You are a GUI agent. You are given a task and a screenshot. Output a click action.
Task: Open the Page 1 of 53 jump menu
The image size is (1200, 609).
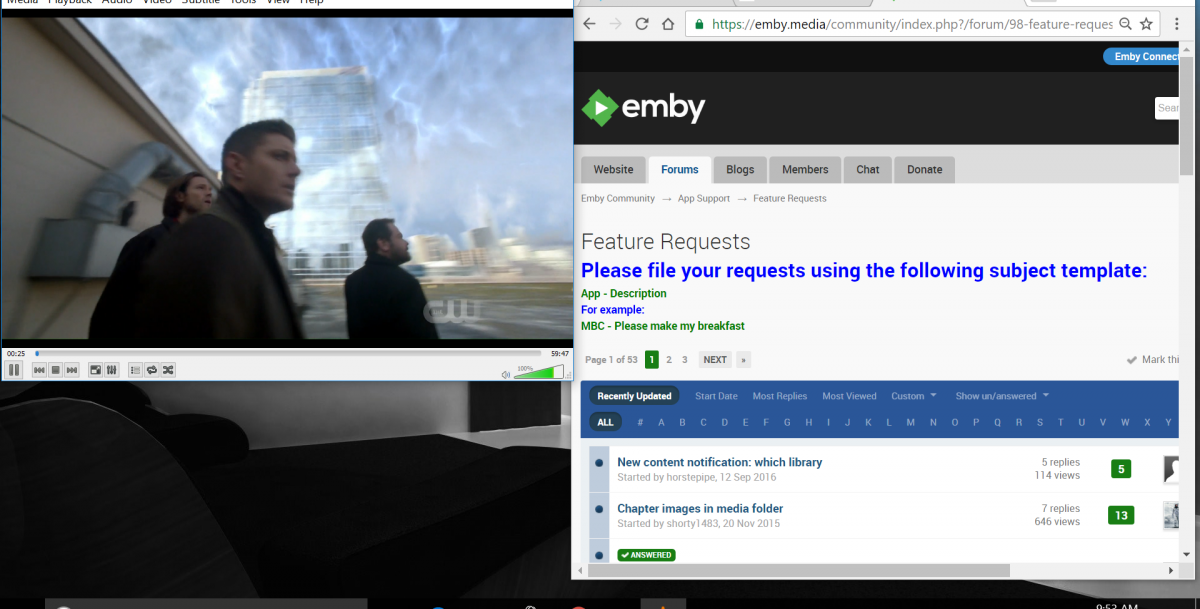pyautogui.click(x=611, y=360)
